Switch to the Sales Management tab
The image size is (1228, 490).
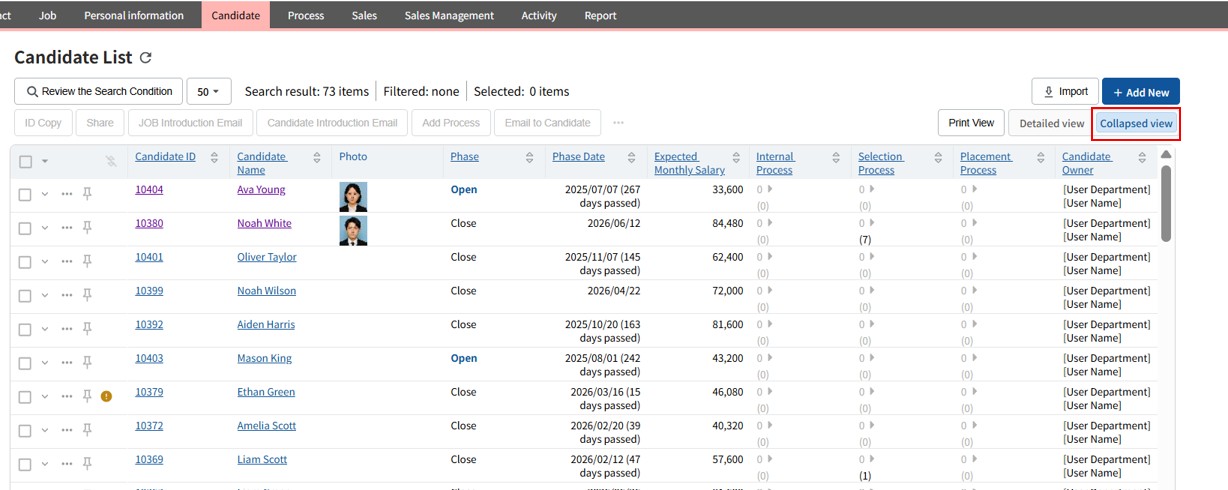point(449,15)
